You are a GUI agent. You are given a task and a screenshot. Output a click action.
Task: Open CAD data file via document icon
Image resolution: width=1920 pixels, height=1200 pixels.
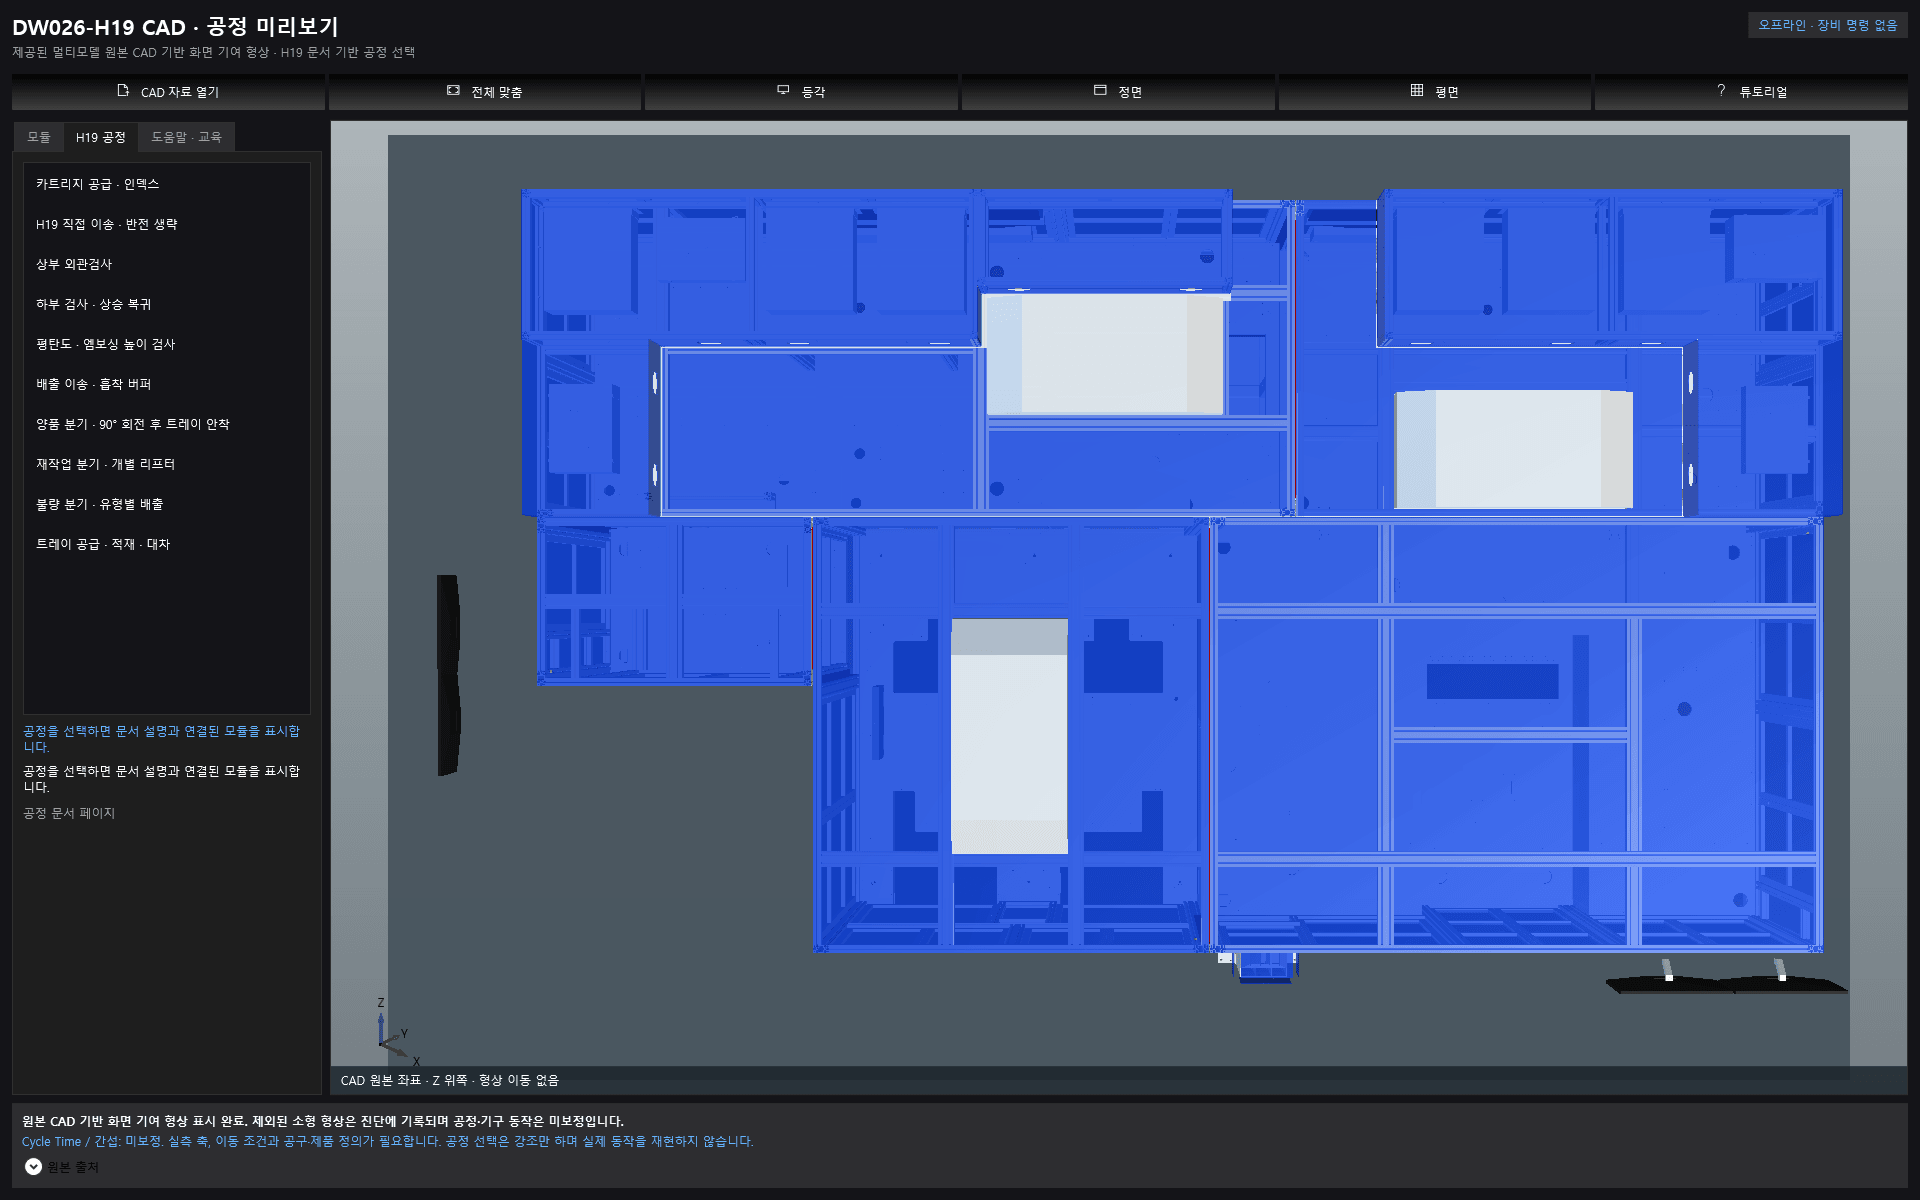(x=123, y=91)
